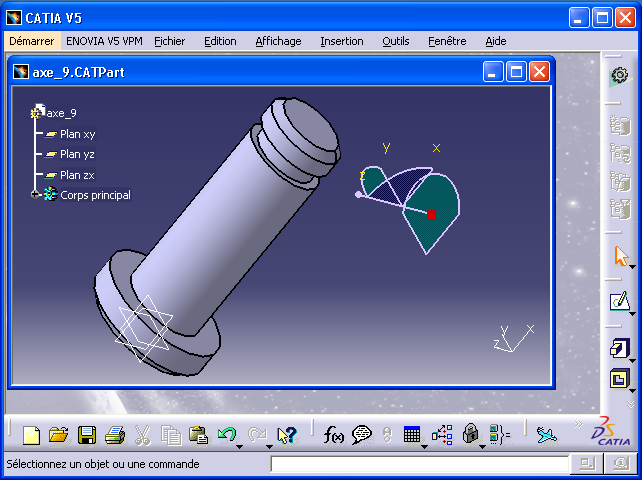Minimize the axe_9.CATPart document window
The image size is (642, 480).
(x=493, y=72)
